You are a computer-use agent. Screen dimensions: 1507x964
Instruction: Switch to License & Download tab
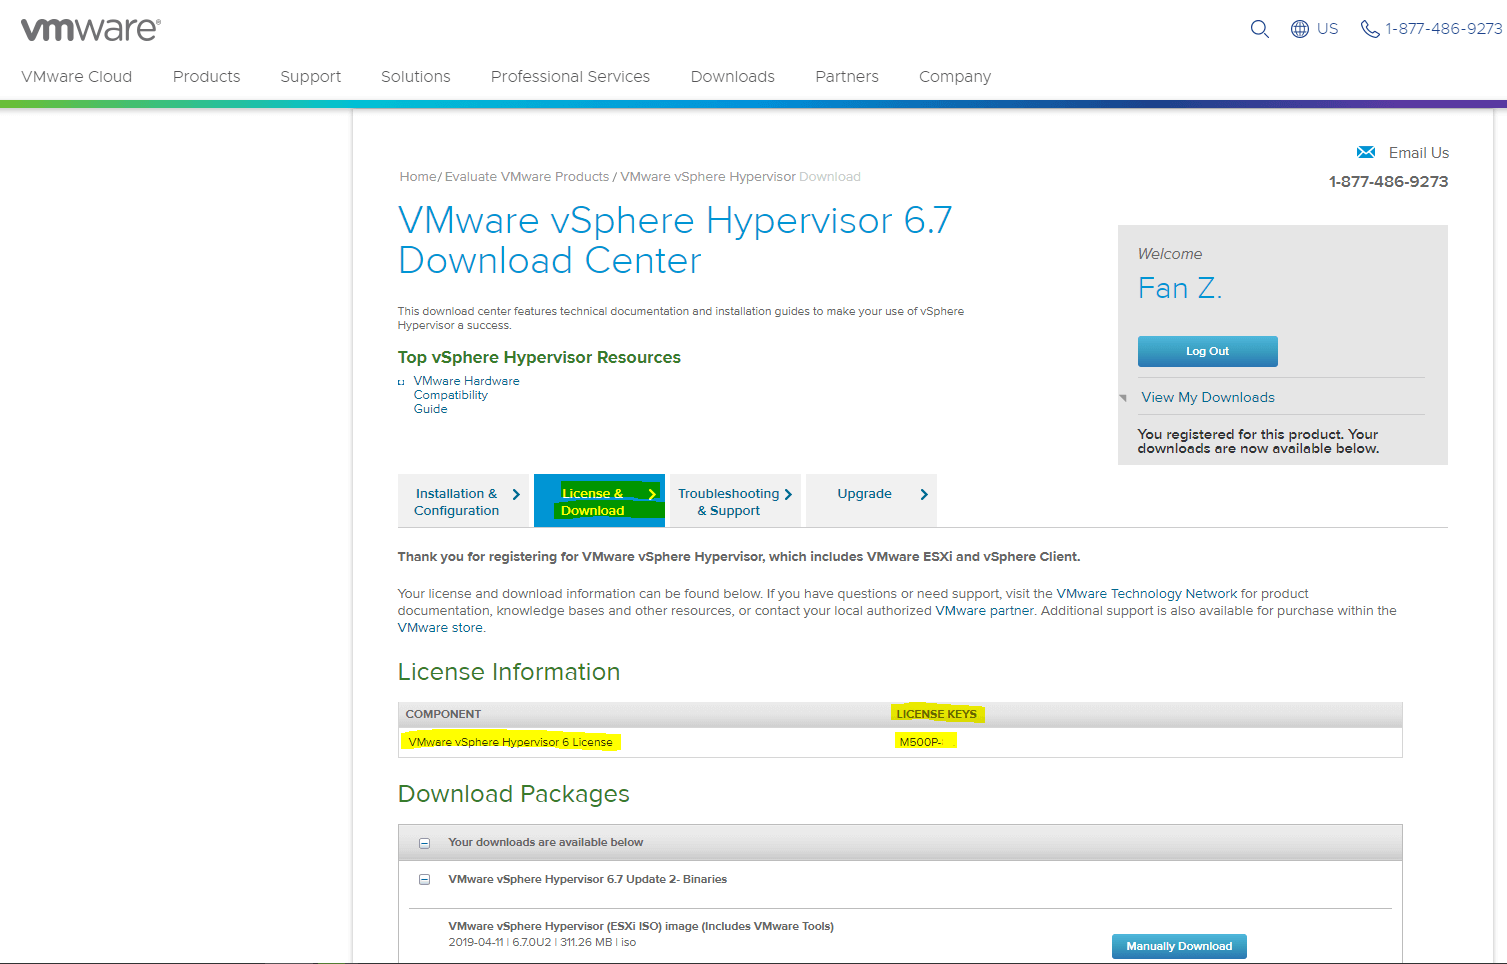pos(599,501)
